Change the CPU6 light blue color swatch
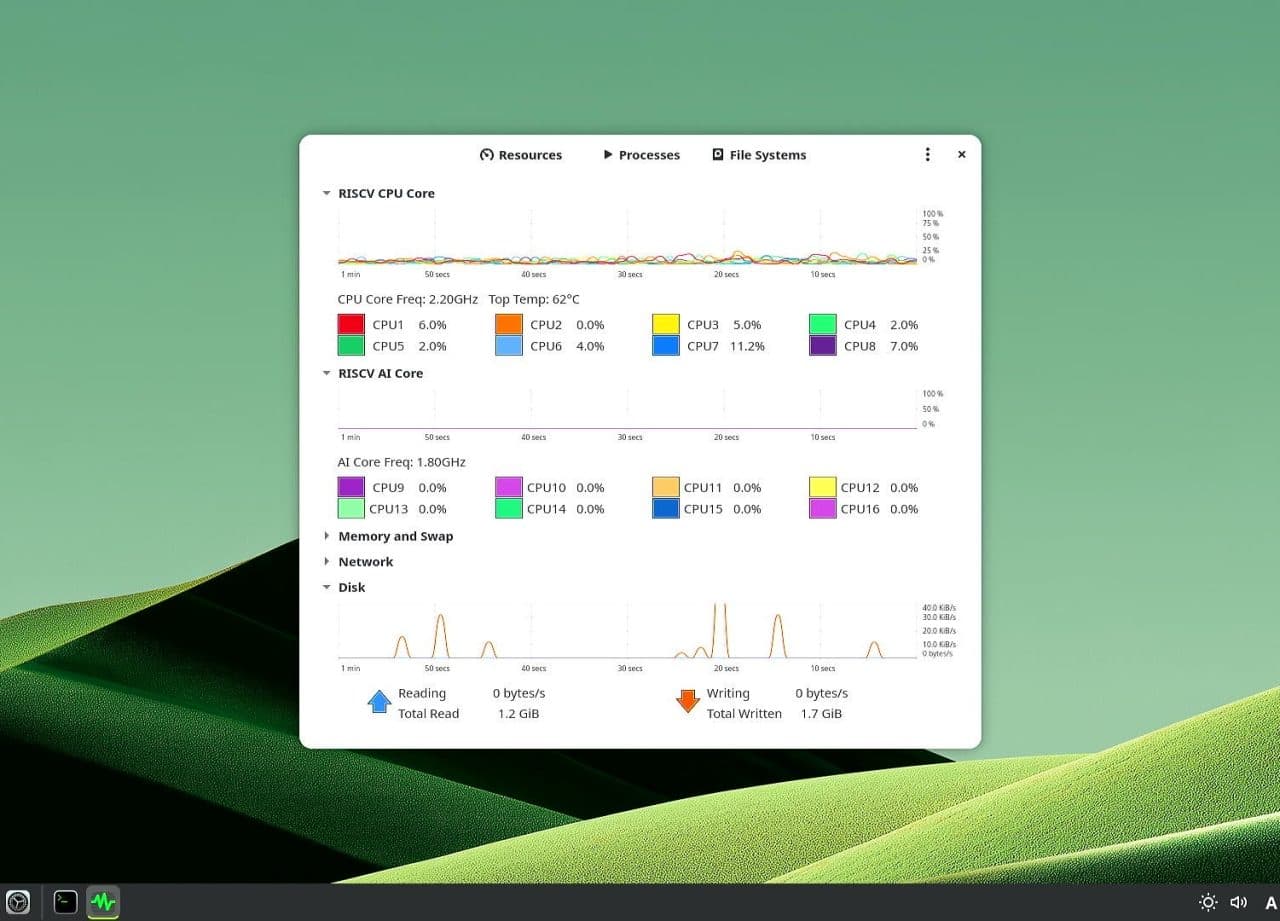Screen dimensions: 1280x921 pyautogui.click(x=509, y=346)
